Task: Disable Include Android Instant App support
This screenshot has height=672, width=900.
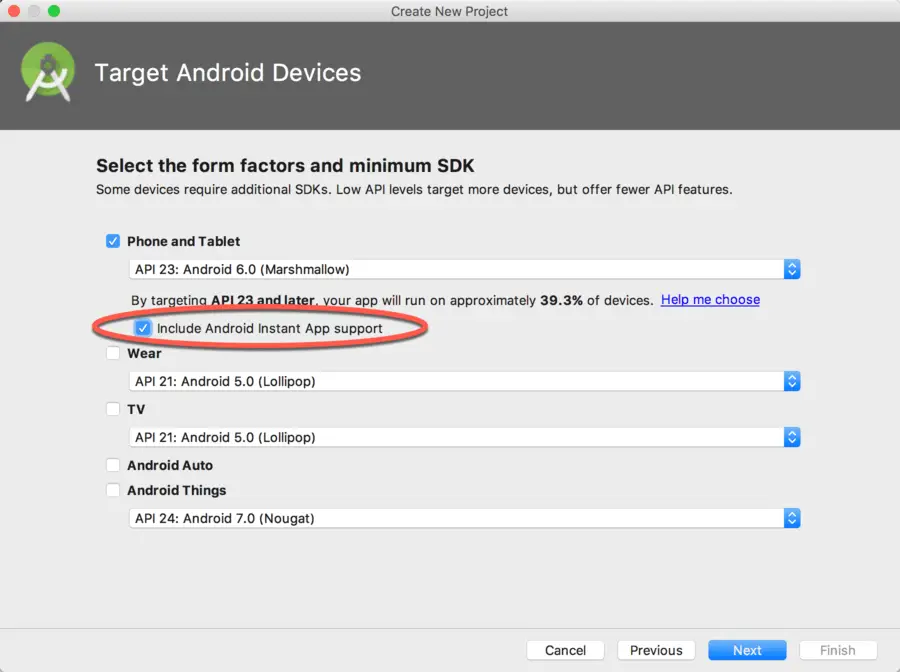Action: (143, 328)
